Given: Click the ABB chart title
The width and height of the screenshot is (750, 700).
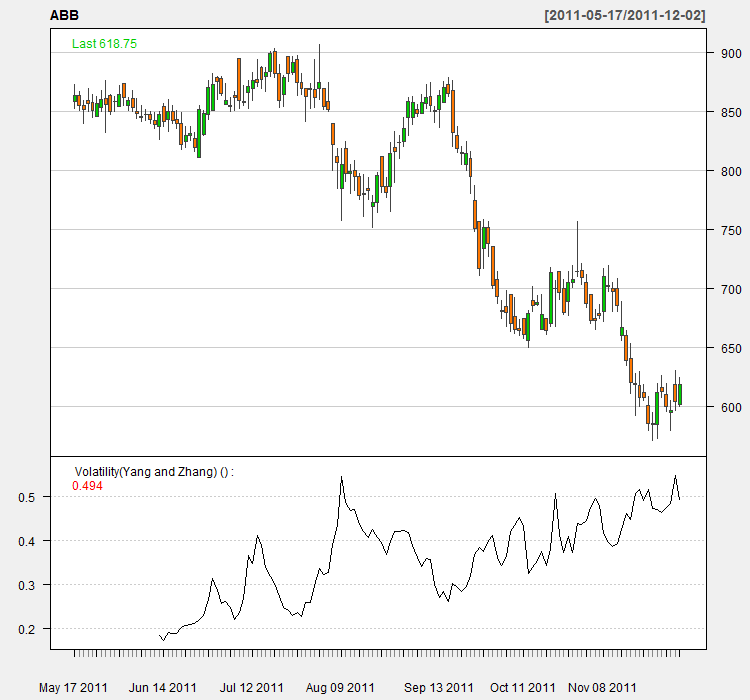Looking at the screenshot, I should (x=64, y=15).
